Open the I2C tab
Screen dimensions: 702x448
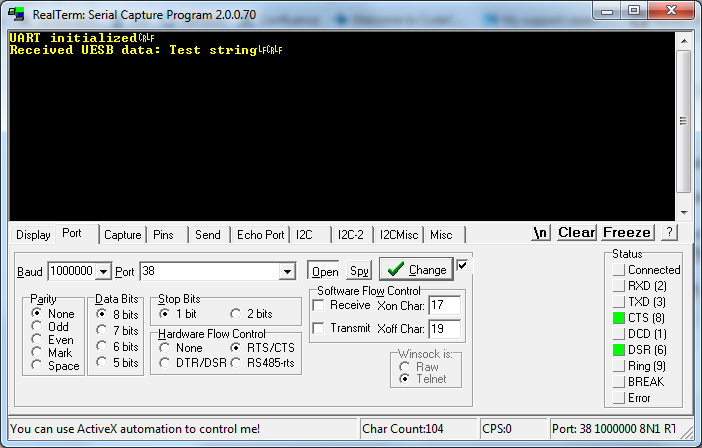tap(304, 235)
